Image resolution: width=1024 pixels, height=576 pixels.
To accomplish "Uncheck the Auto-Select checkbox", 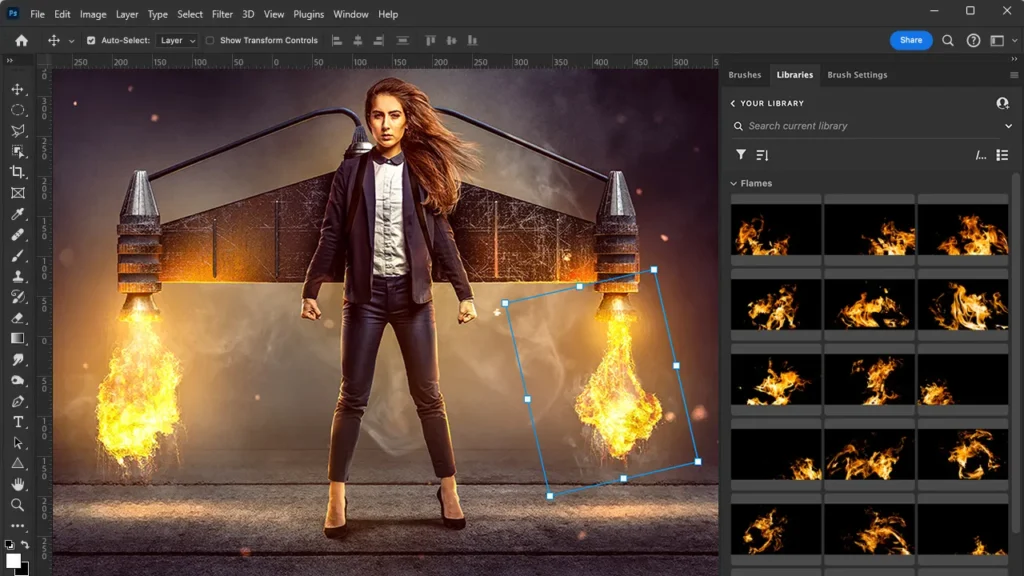I will [91, 41].
